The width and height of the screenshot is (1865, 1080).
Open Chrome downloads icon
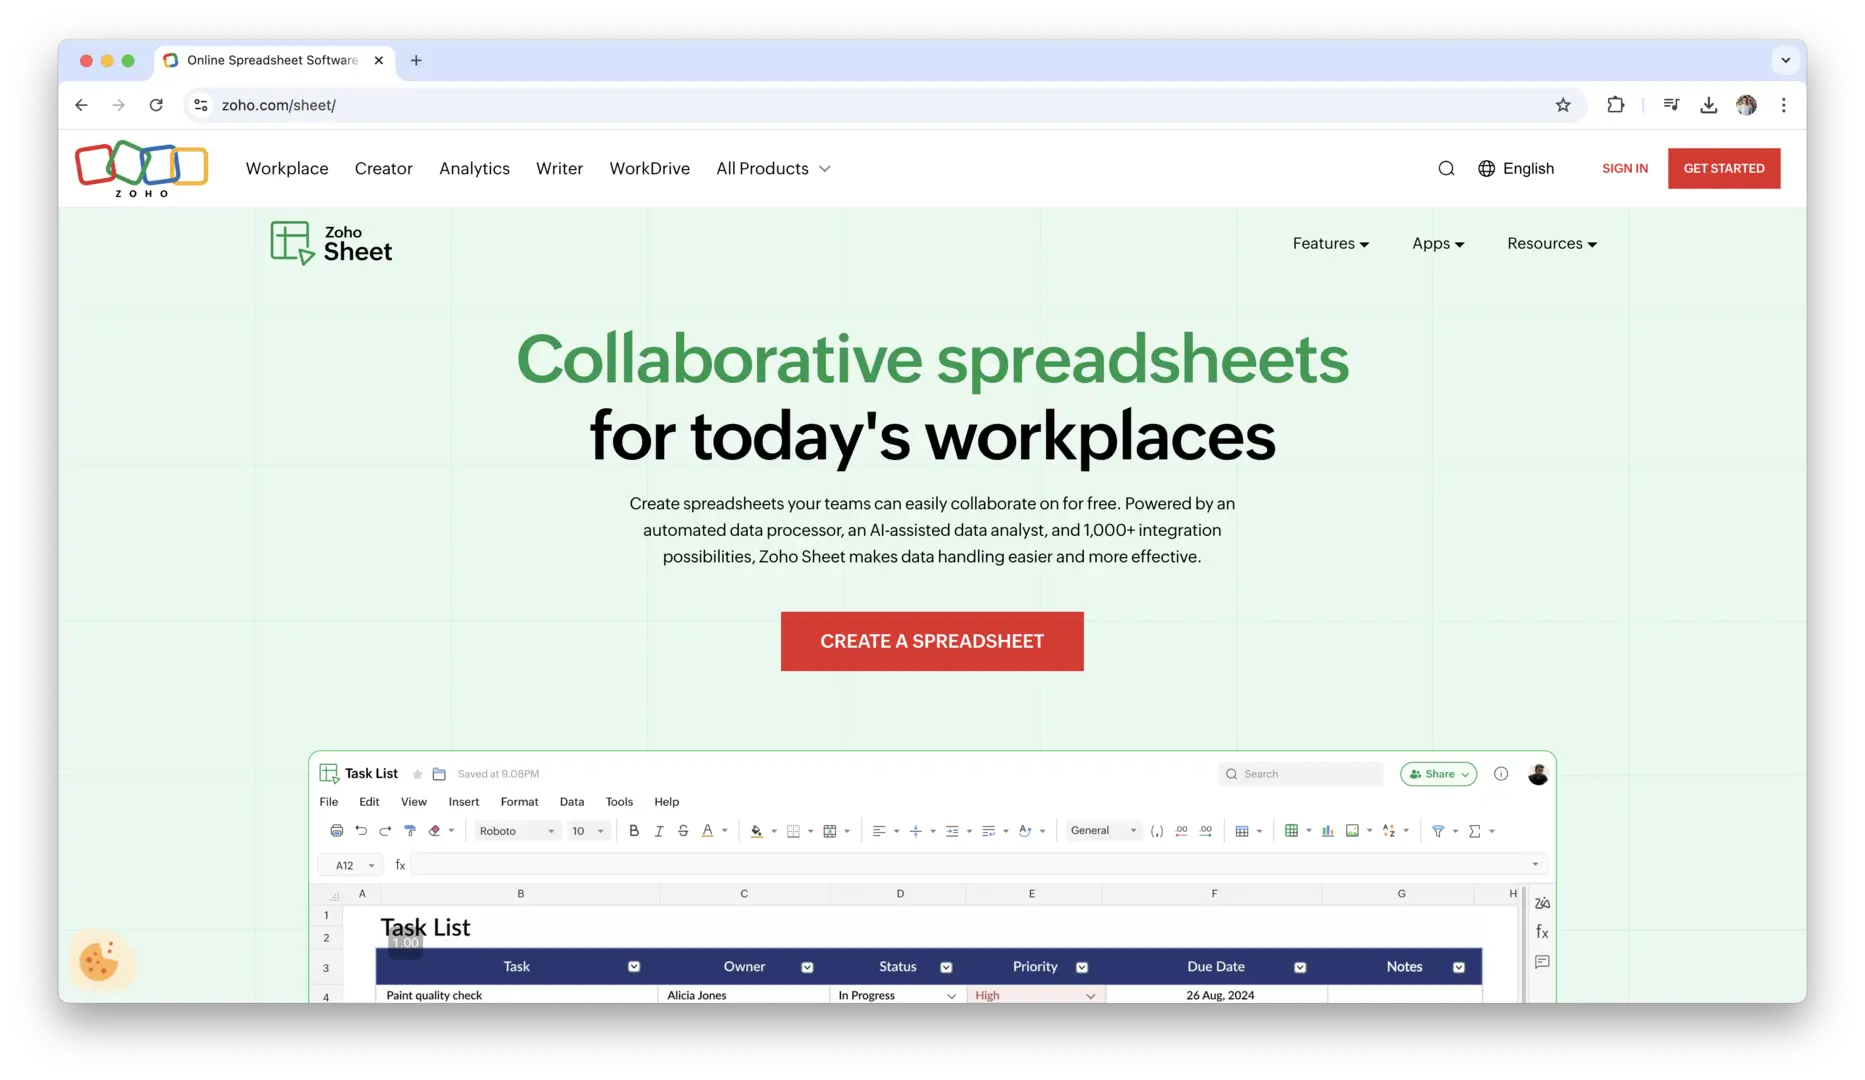[x=1708, y=105]
